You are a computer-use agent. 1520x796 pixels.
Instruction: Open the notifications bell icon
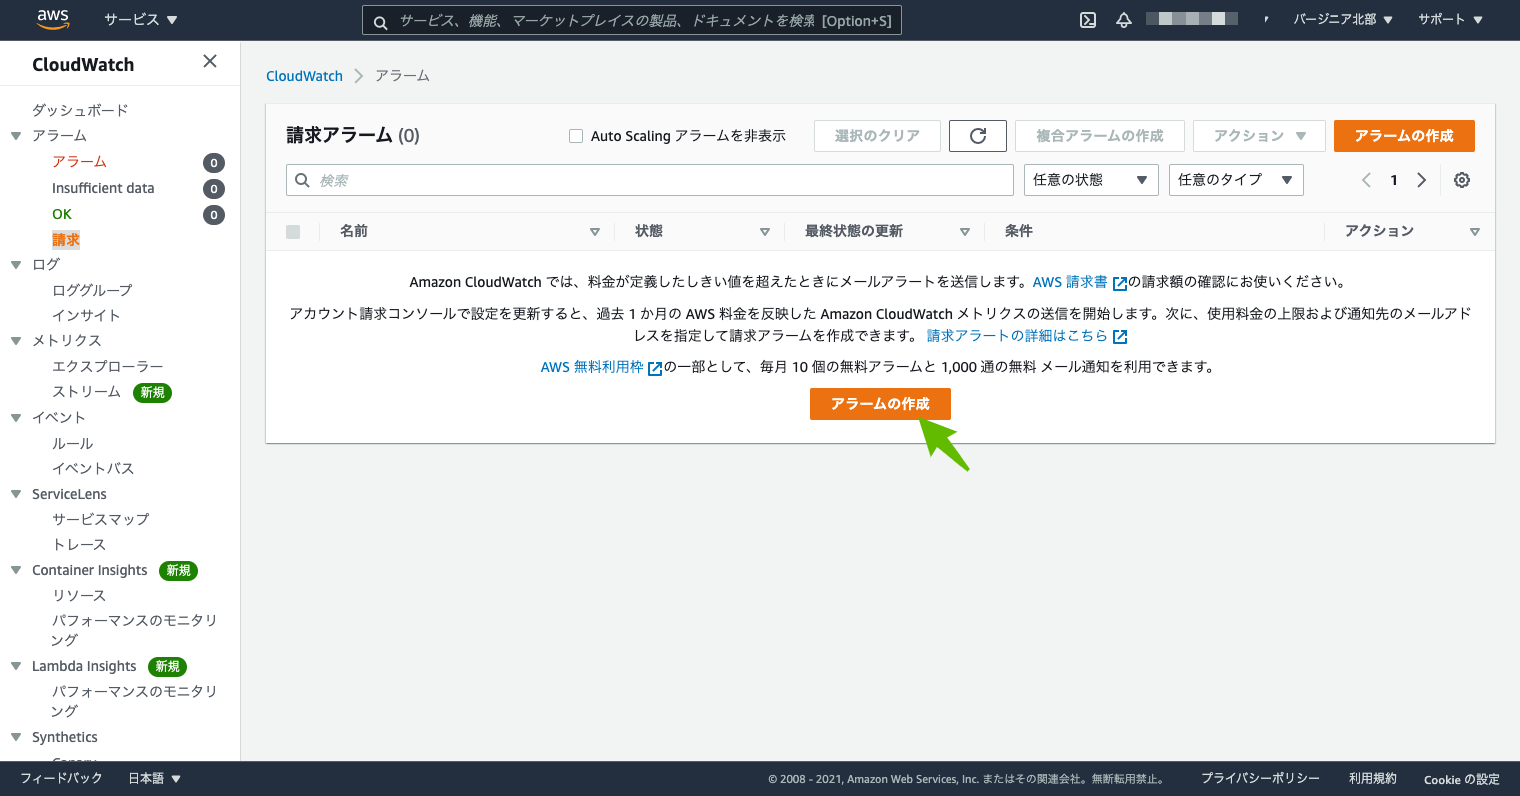tap(1124, 20)
